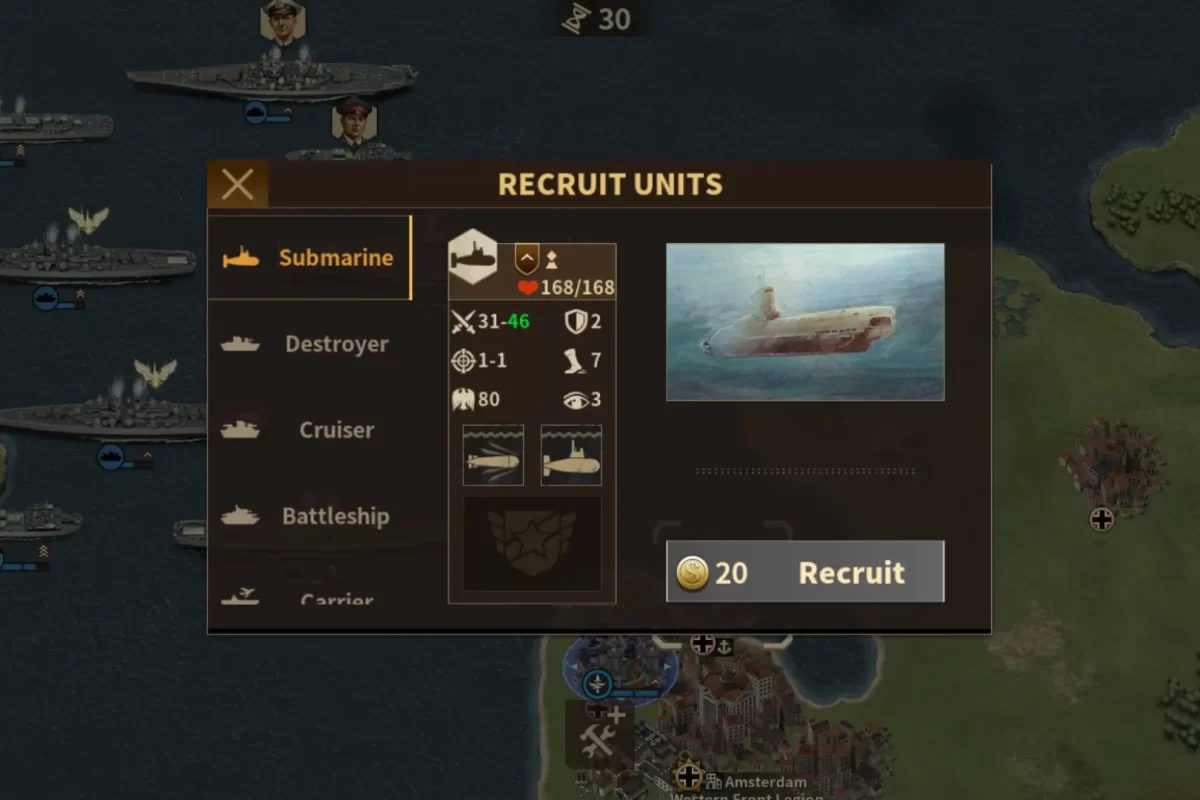Image resolution: width=1200 pixels, height=800 pixels.
Task: Open the submarine dive skill icon
Action: pos(571,455)
